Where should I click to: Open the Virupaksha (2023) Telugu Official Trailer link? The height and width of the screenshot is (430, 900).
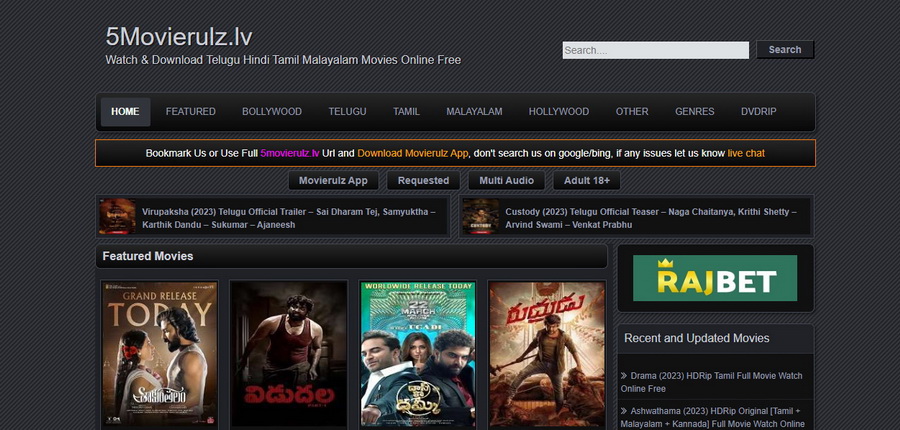point(288,218)
